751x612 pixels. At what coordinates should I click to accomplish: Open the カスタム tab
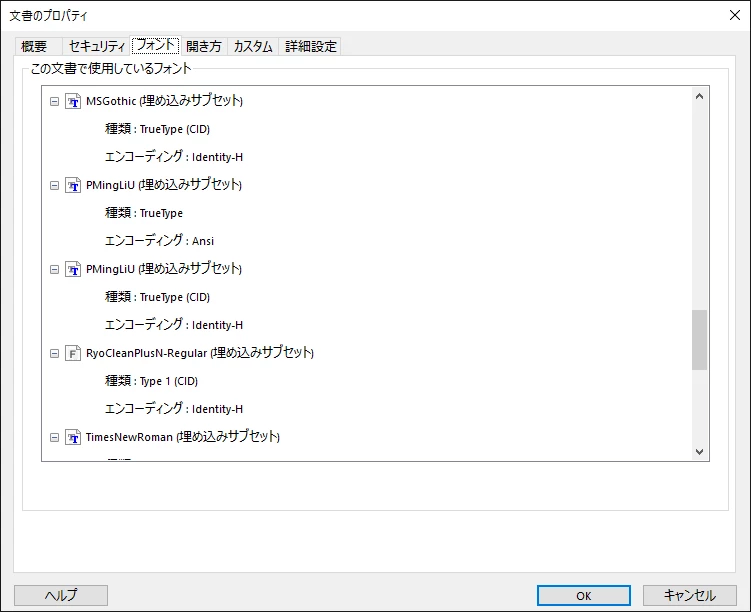click(253, 46)
